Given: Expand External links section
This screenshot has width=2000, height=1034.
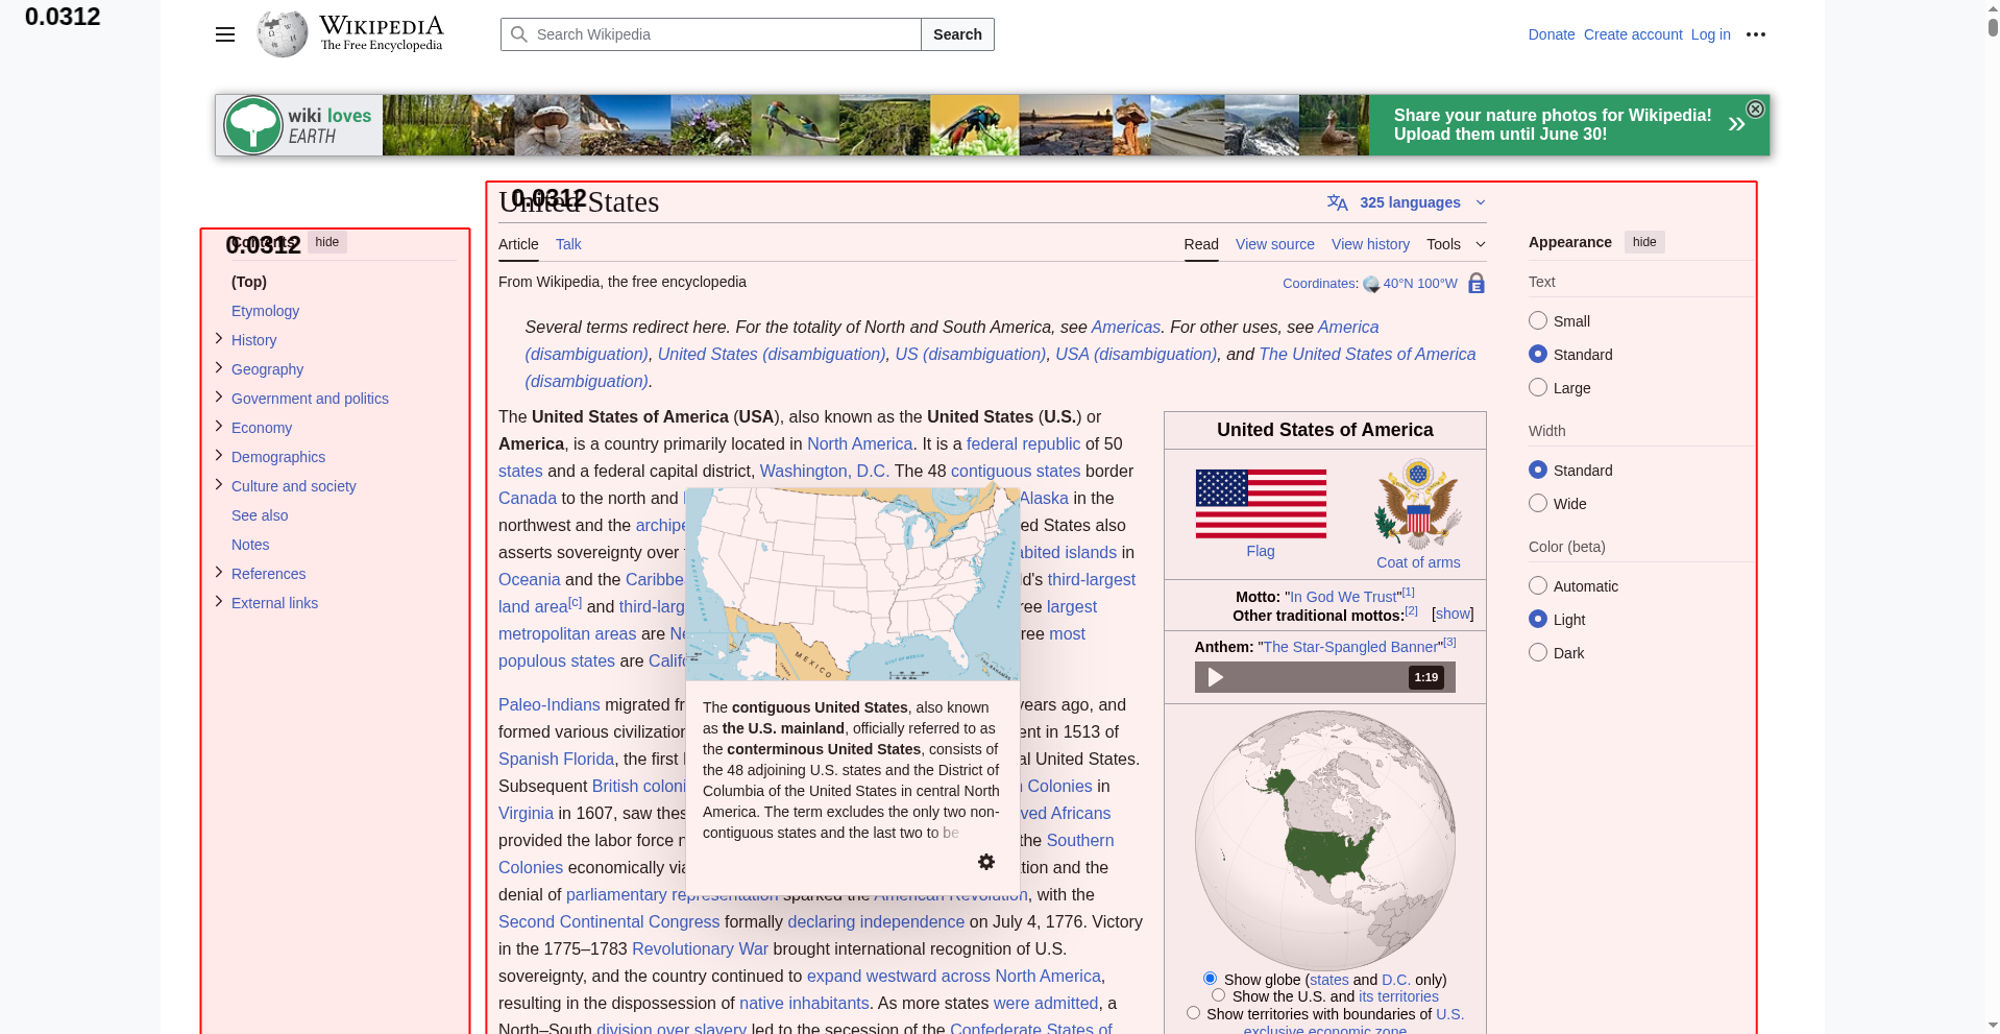Looking at the screenshot, I should coord(219,602).
